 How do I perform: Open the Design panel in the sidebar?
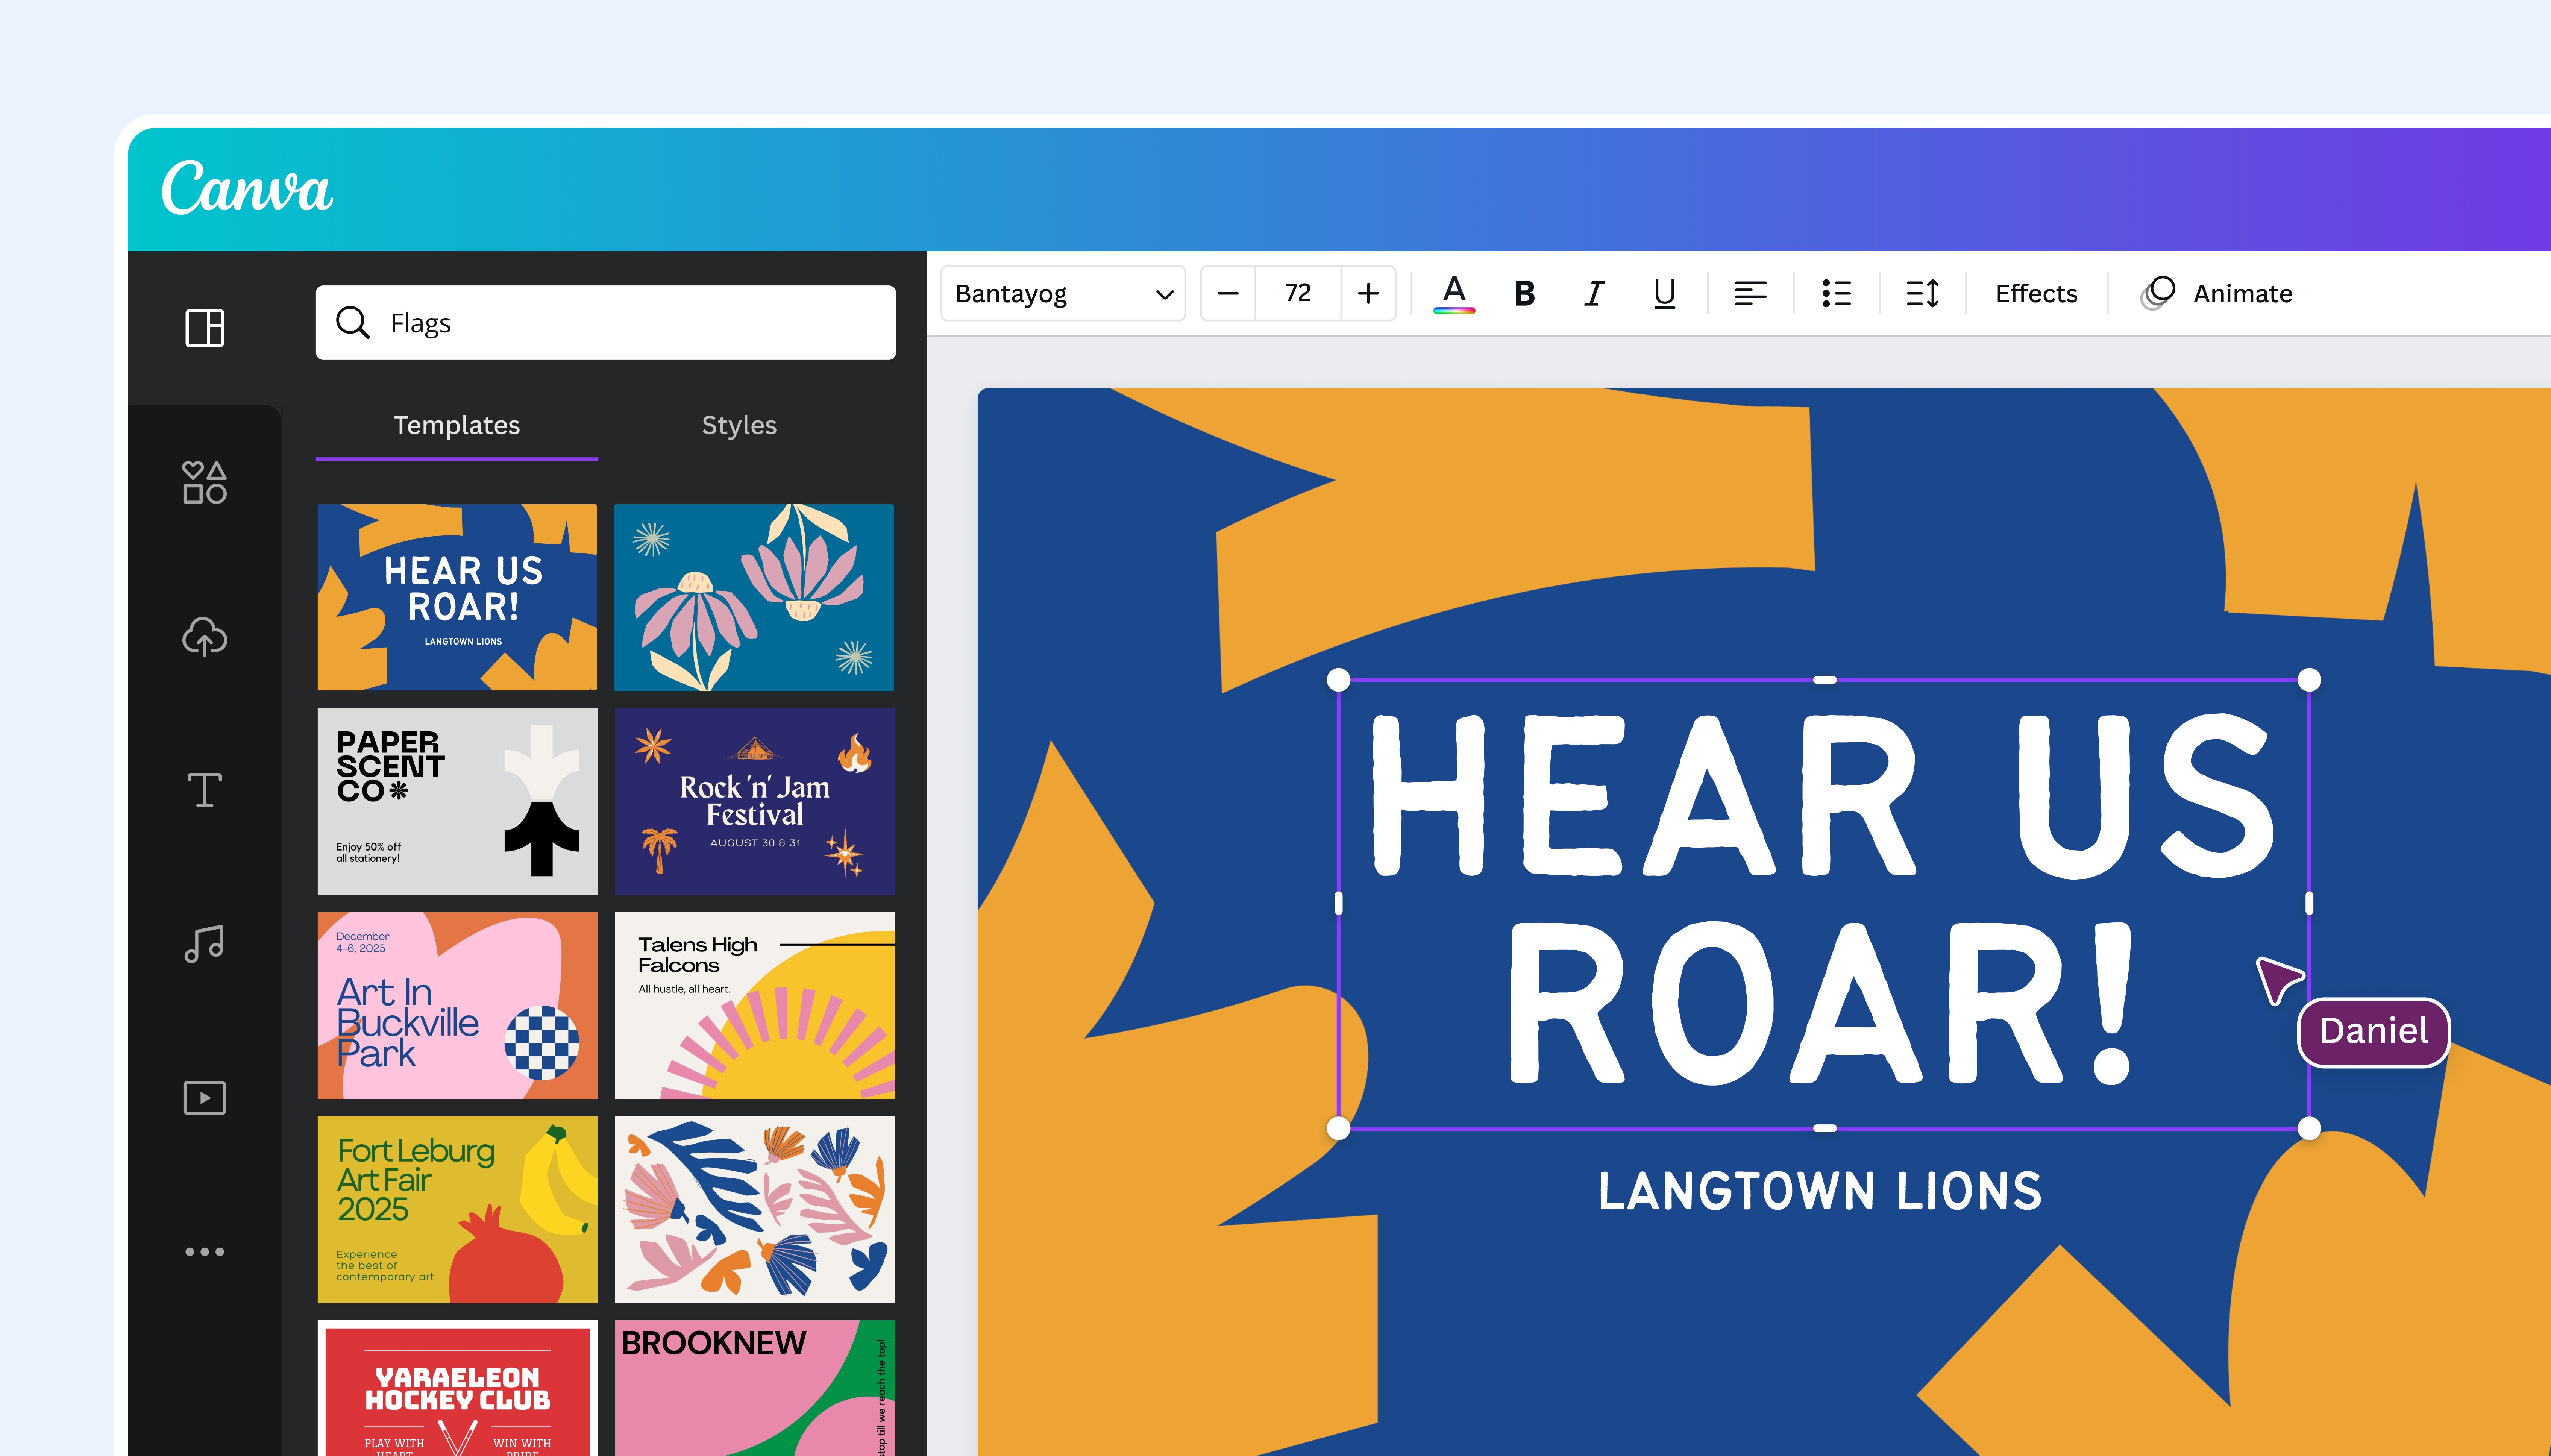(x=204, y=328)
